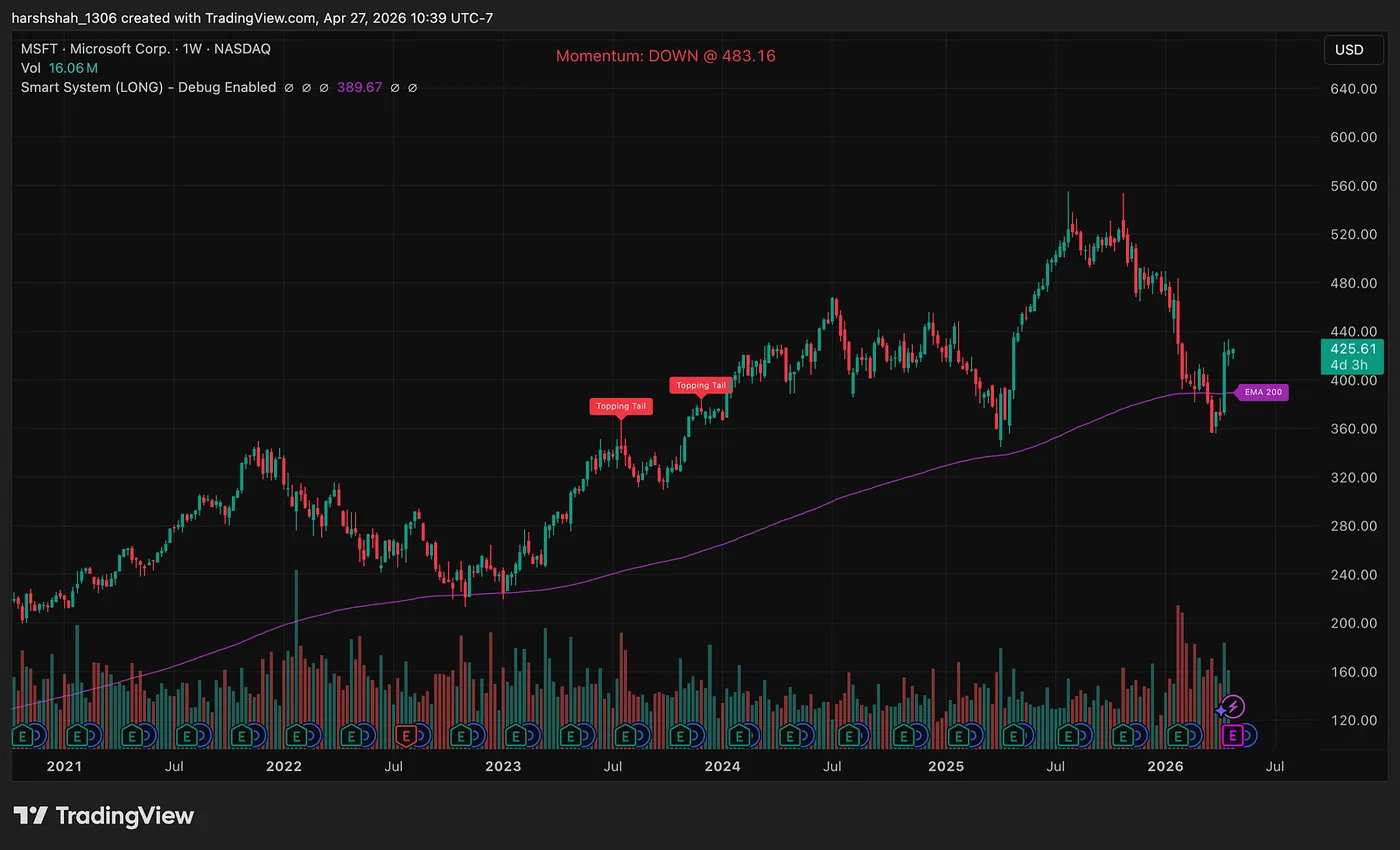Click the 200.00 price axis label

click(1354, 623)
